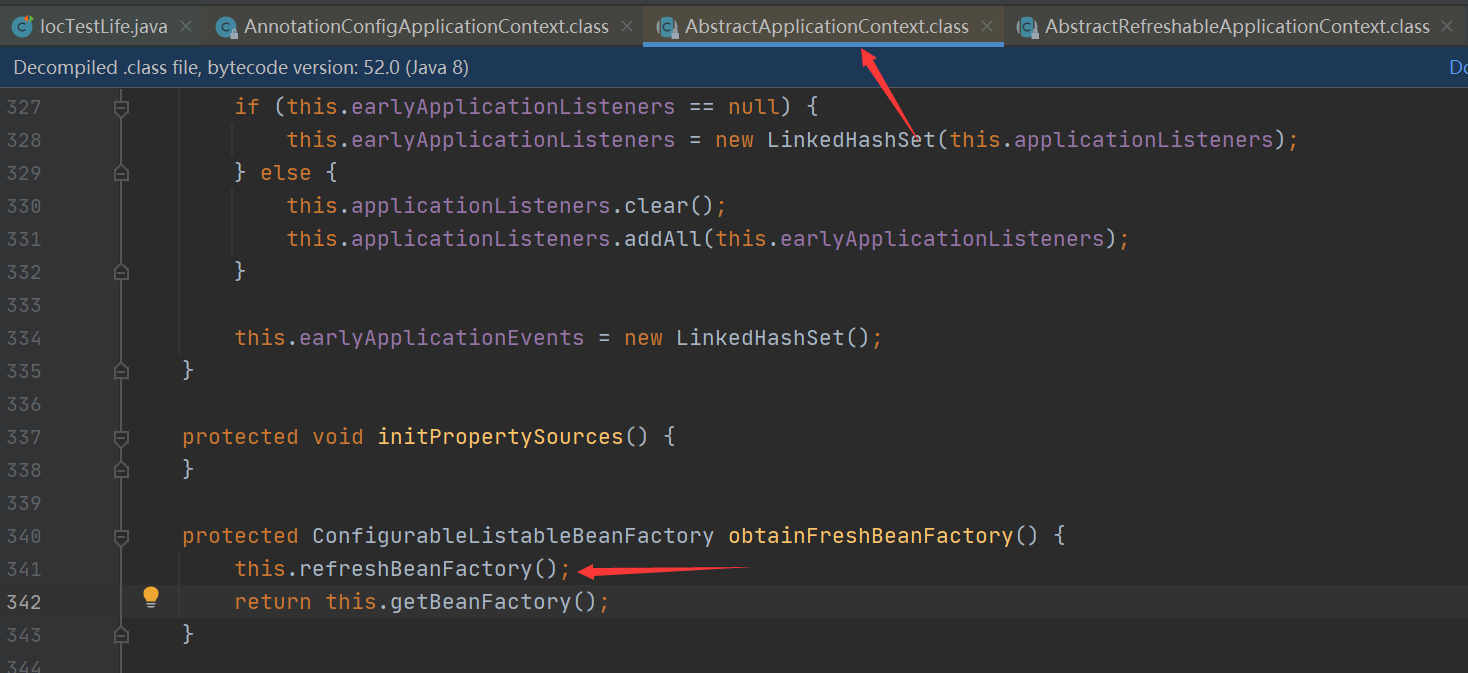Image resolution: width=1468 pixels, height=673 pixels.
Task: Toggle the fold marker at line 332
Action: pos(121,271)
